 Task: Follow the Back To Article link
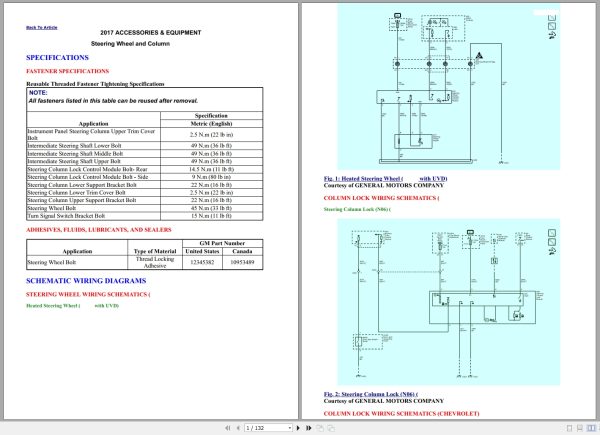tap(42, 28)
